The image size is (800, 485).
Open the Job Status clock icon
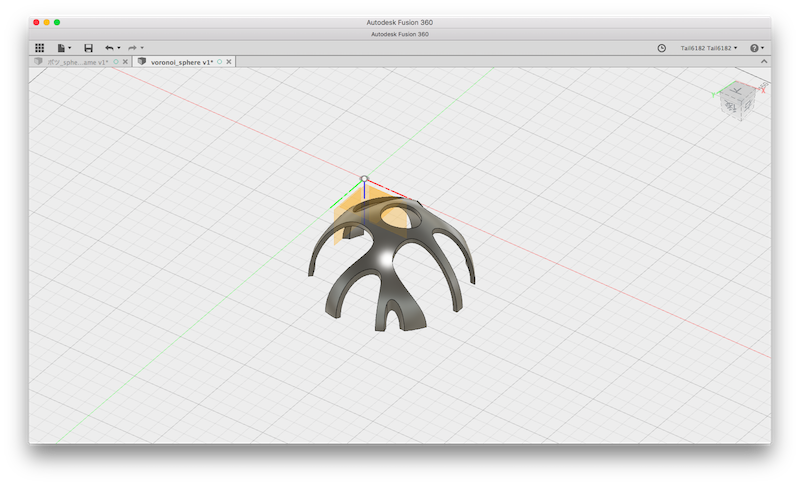(x=661, y=48)
